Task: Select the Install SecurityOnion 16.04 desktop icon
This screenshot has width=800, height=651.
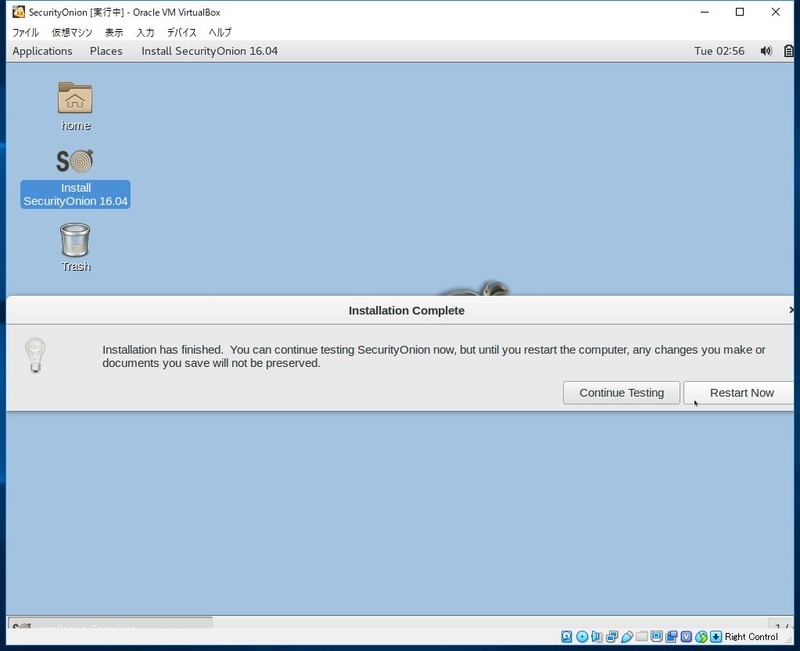Action: (75, 178)
